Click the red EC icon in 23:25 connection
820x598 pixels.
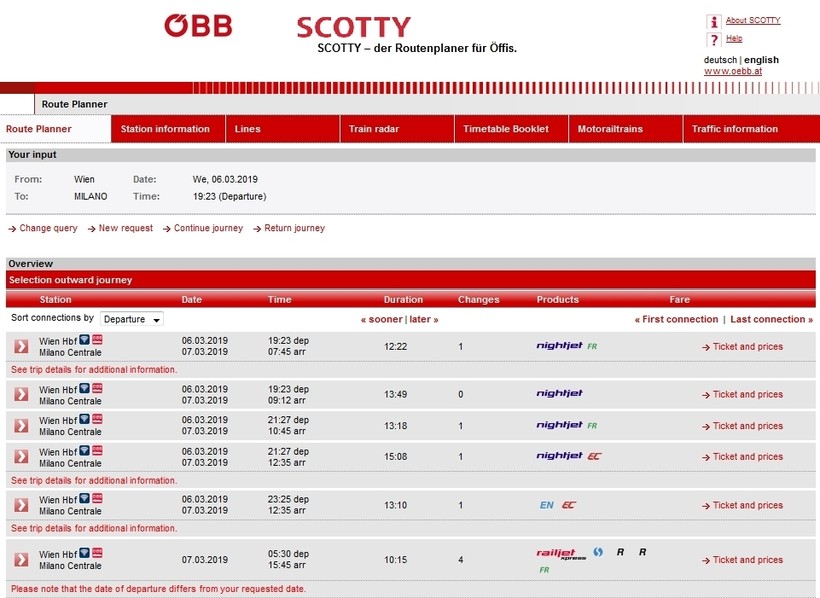coord(569,505)
